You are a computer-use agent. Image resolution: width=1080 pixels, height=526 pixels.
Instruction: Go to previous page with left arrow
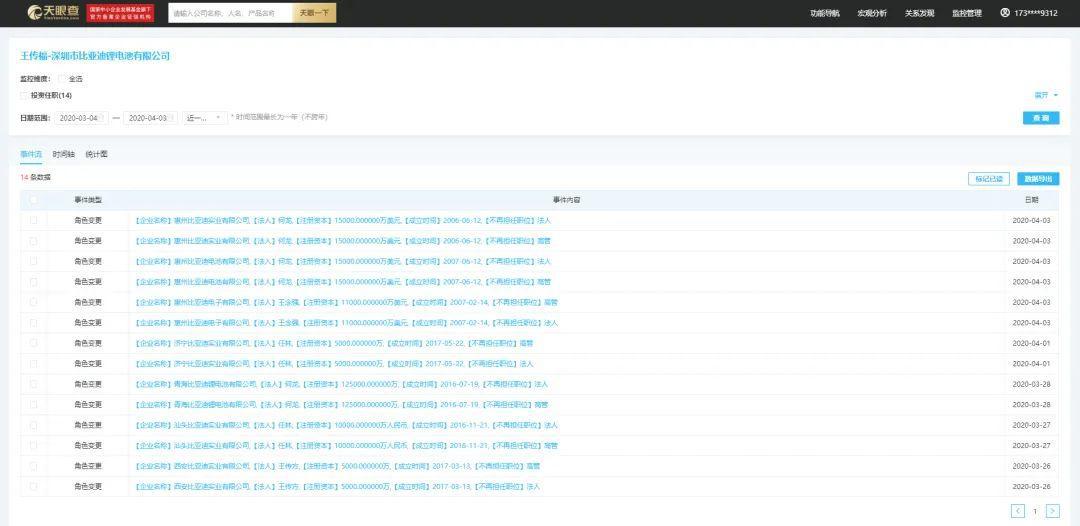point(1017,511)
